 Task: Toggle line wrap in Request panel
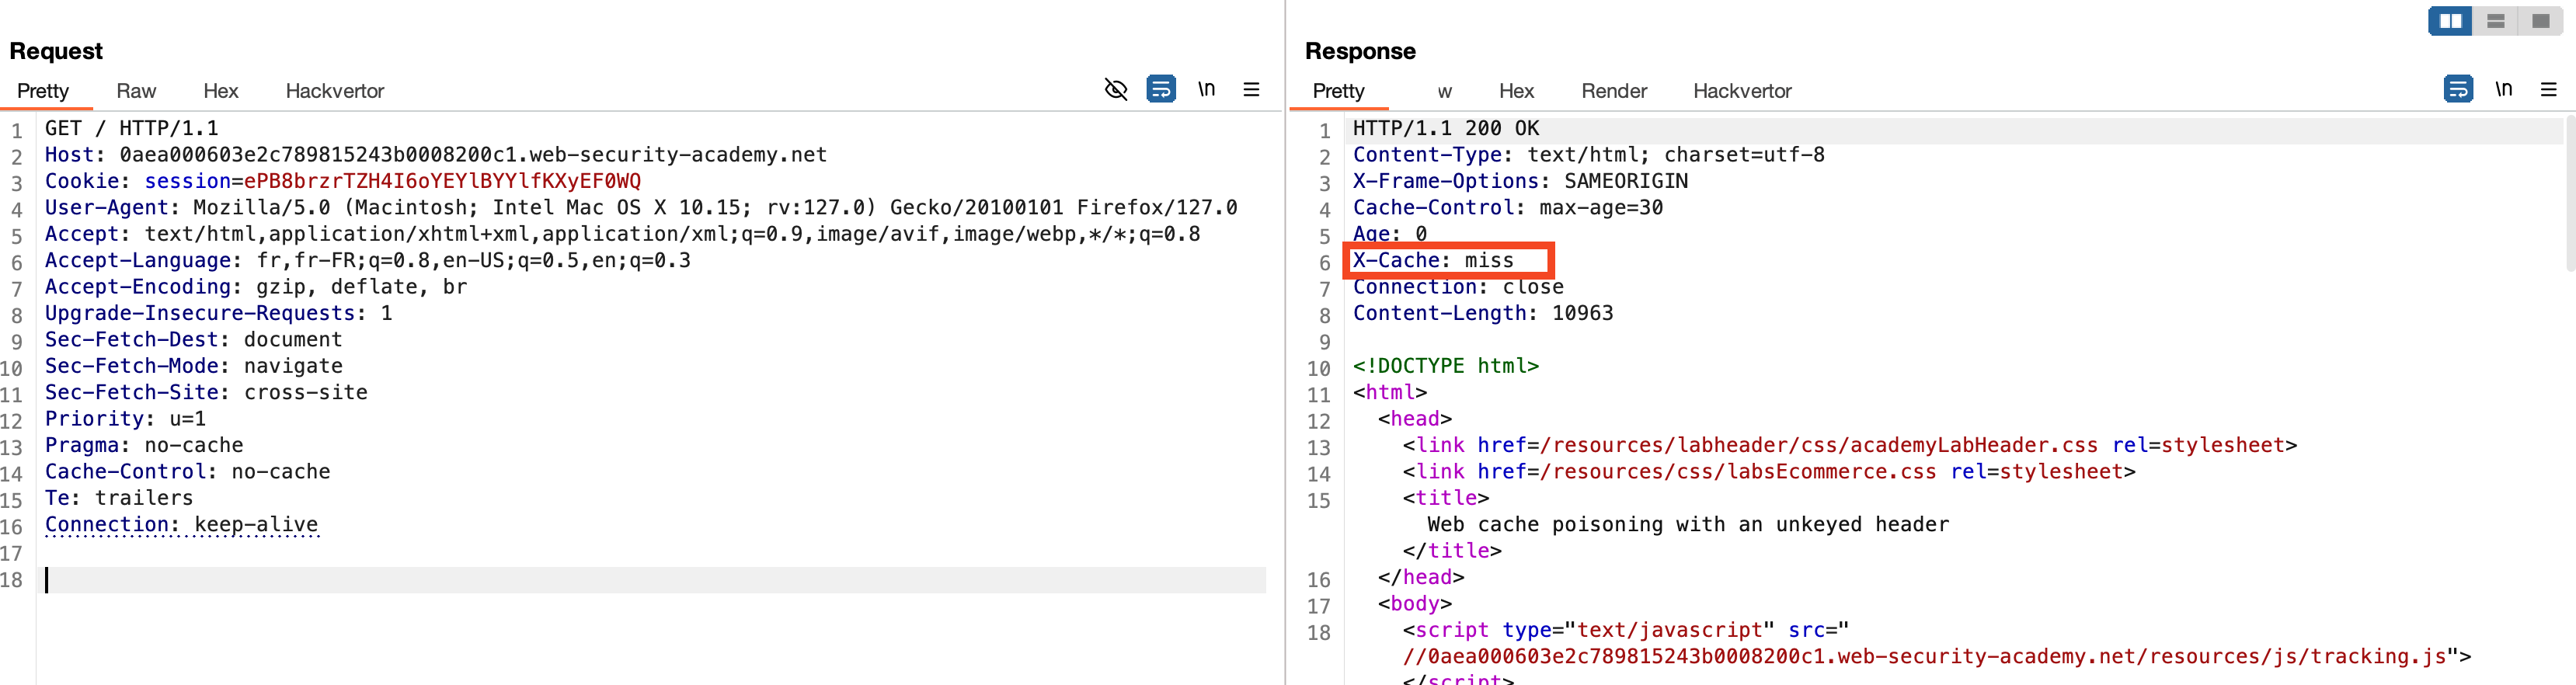(1160, 90)
